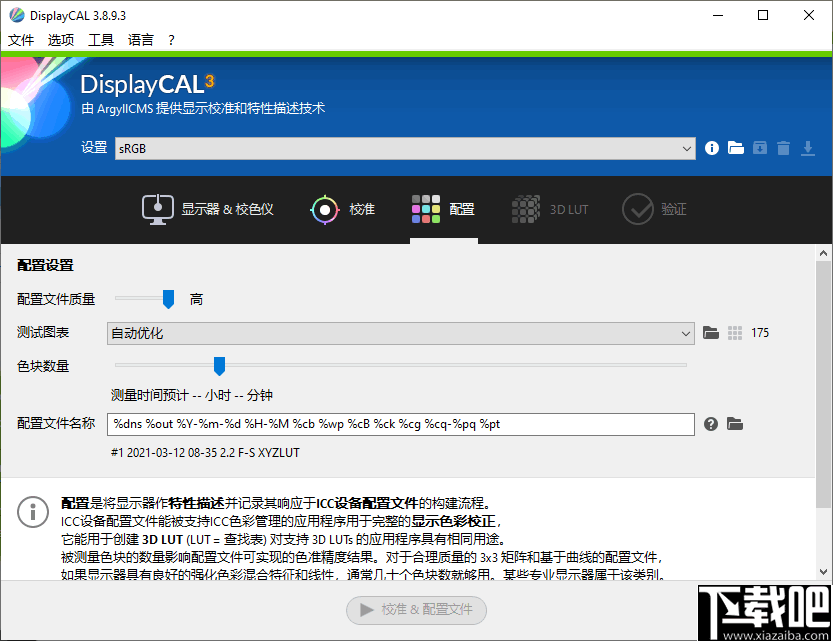Viewport: 833px width, 641px height.
Task: Open the 工具 menu
Action: pyautogui.click(x=100, y=39)
